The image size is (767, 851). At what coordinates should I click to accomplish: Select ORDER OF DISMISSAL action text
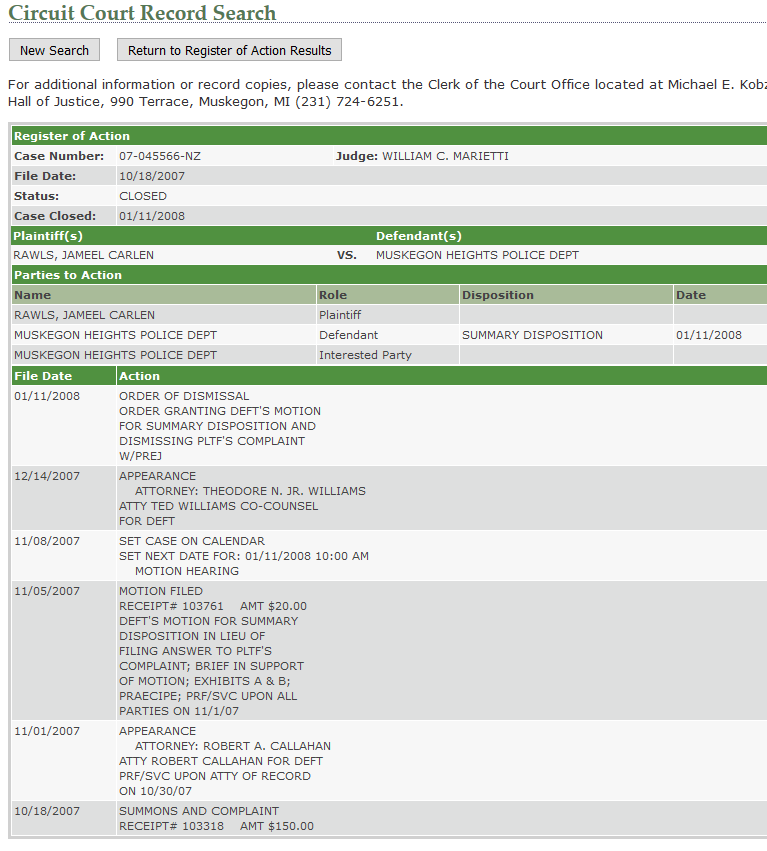184,396
